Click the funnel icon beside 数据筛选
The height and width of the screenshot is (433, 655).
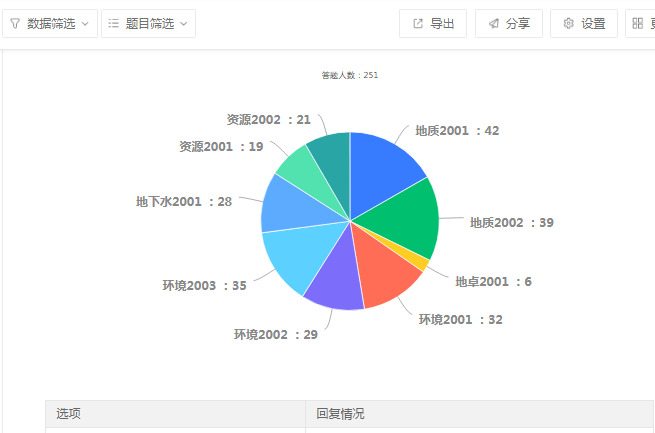[15, 23]
